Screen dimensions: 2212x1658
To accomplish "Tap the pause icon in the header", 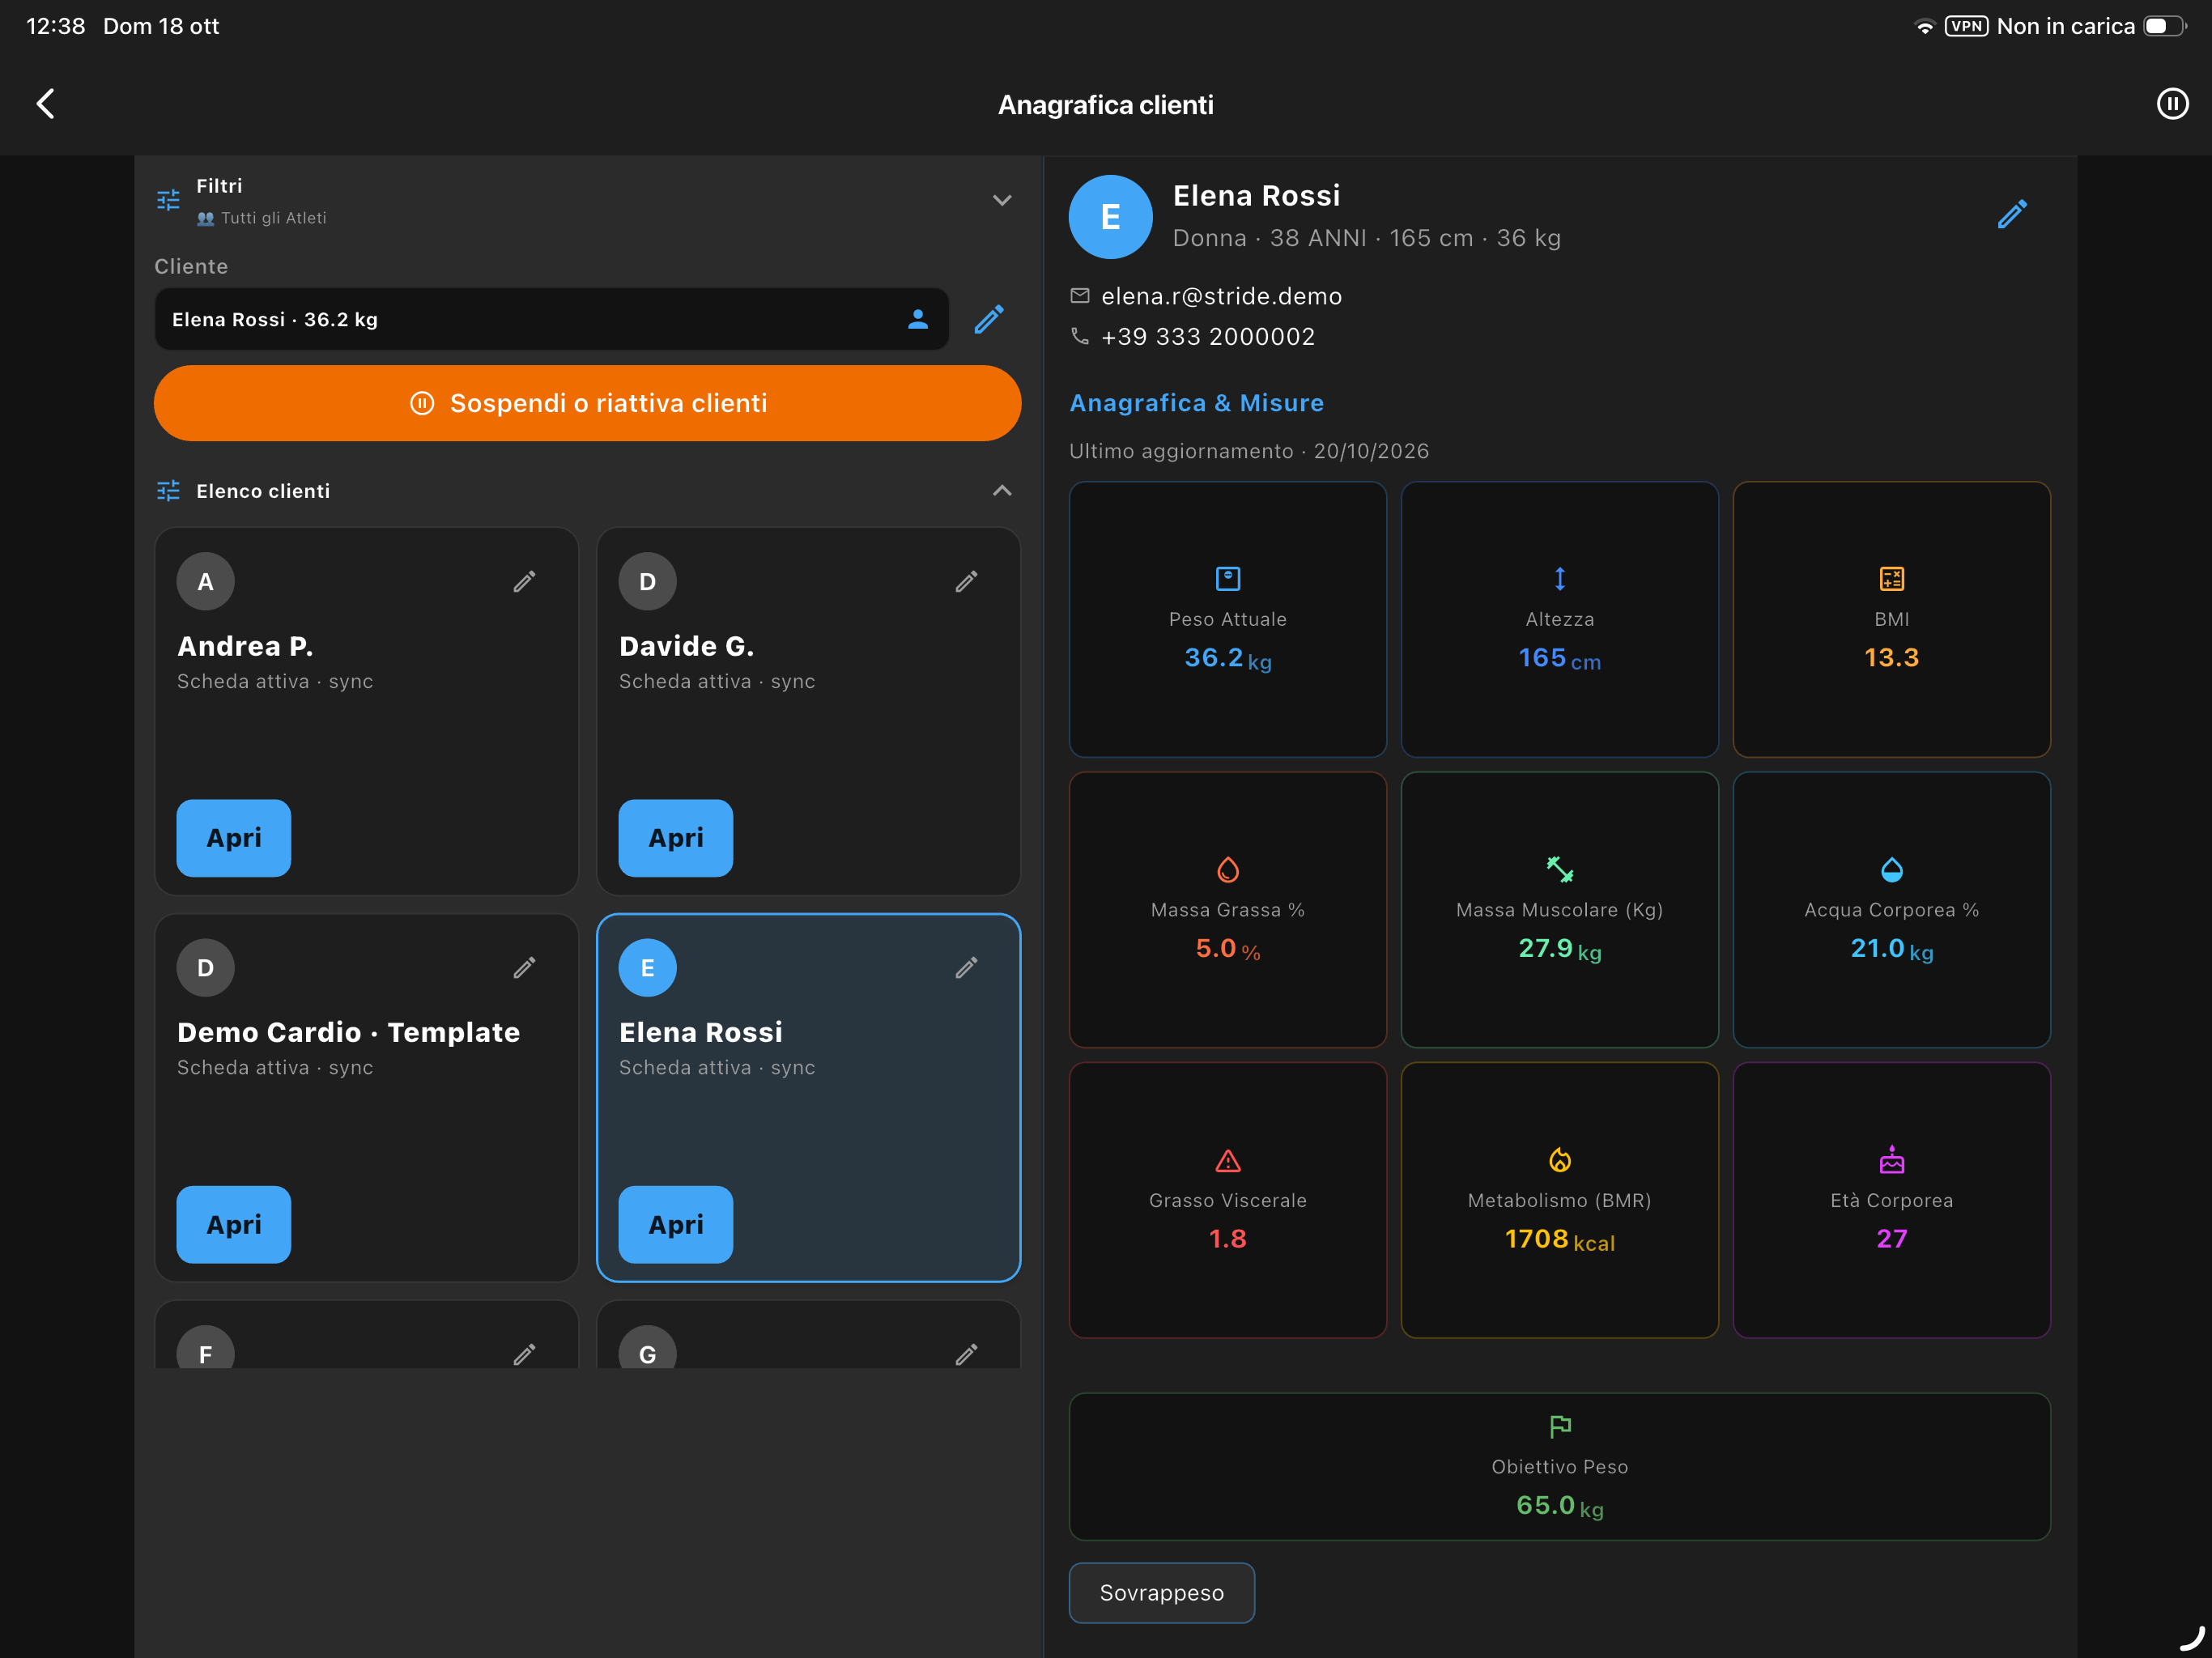I will 2172,104.
